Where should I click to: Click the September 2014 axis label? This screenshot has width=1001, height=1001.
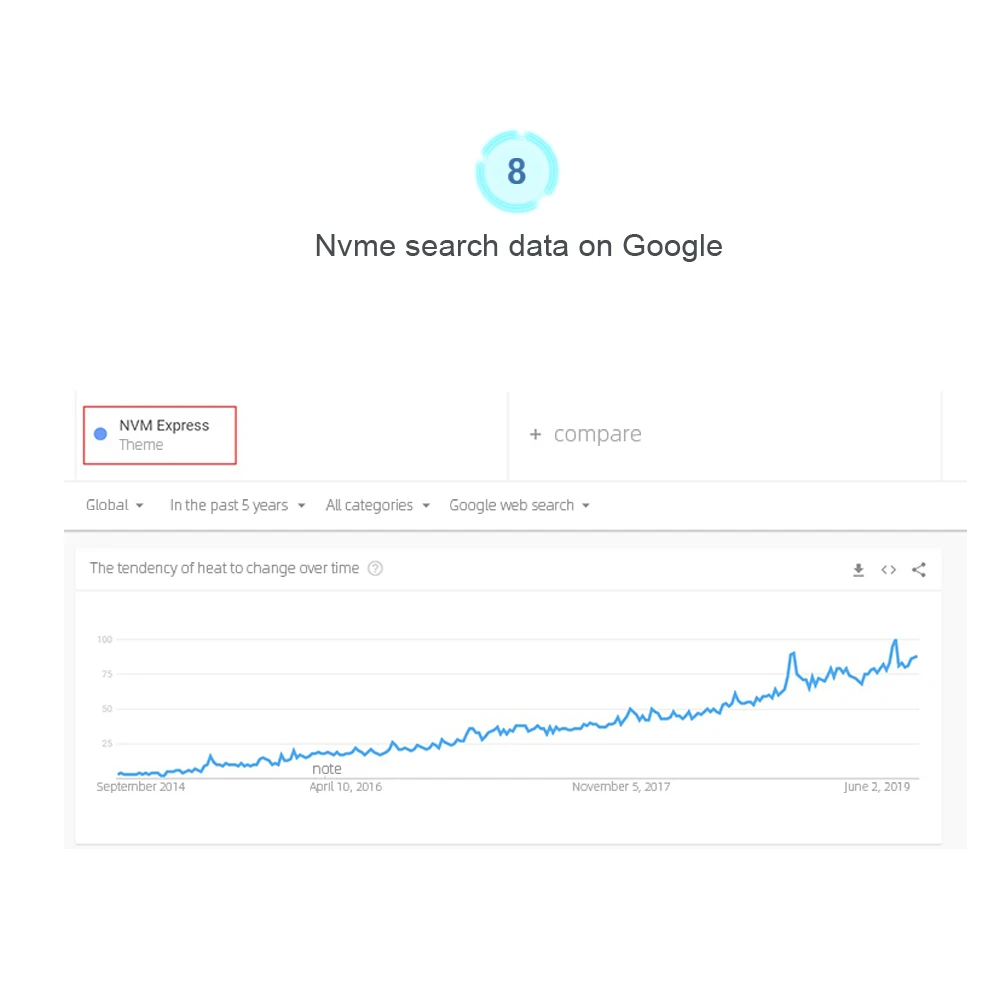(x=140, y=786)
